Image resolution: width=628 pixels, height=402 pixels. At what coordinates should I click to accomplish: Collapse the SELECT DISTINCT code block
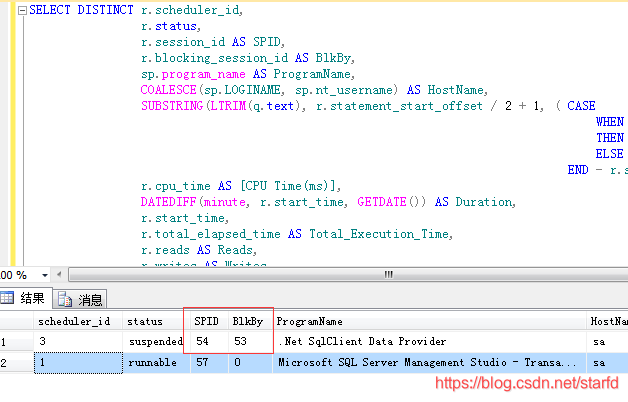pyautogui.click(x=22, y=11)
